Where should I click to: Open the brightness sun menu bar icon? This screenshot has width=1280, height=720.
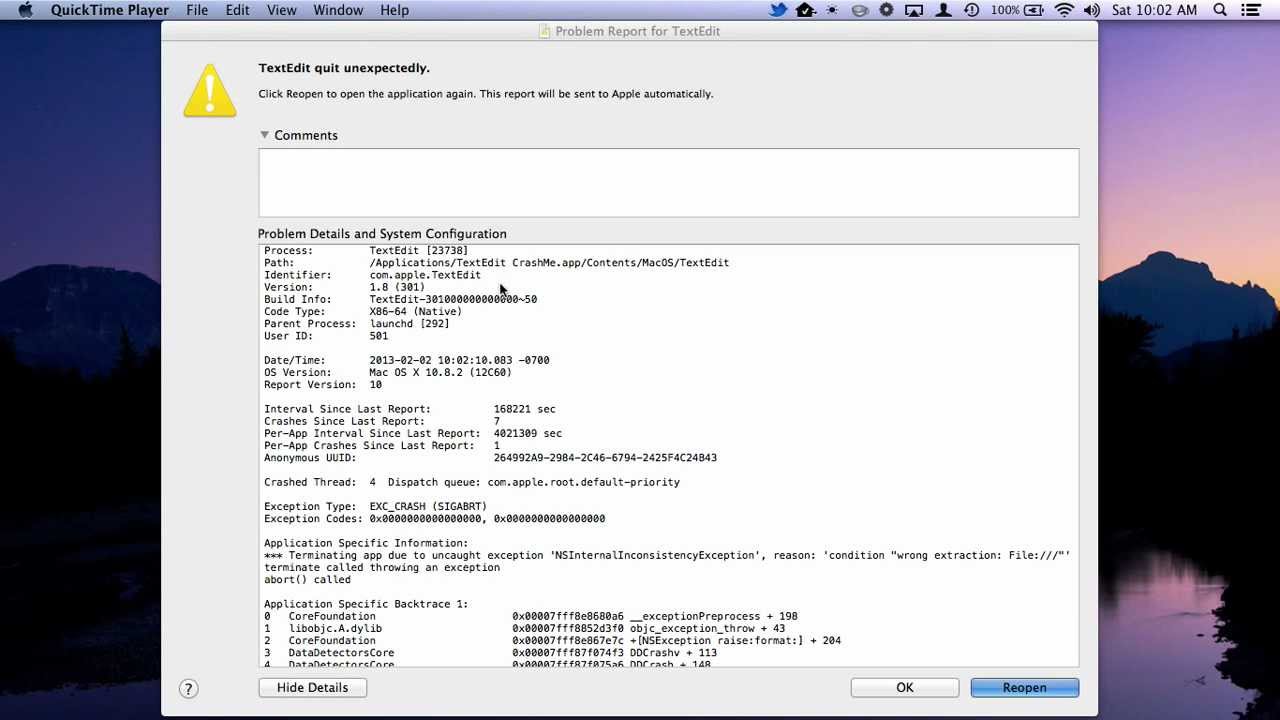click(832, 10)
